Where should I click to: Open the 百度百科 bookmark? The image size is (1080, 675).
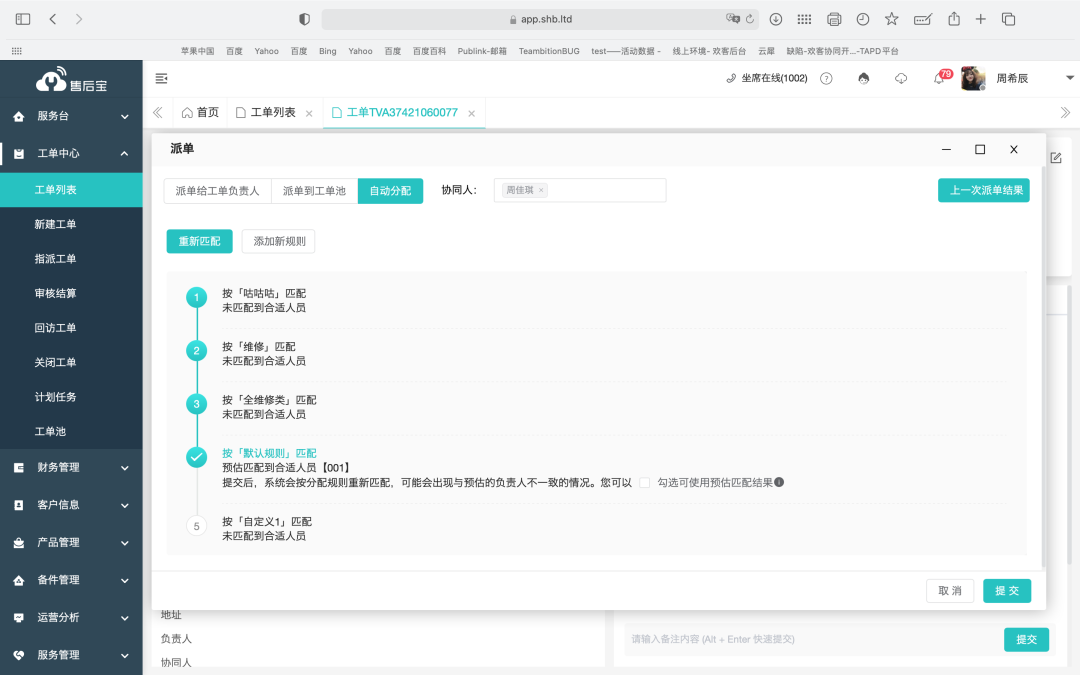point(429,51)
